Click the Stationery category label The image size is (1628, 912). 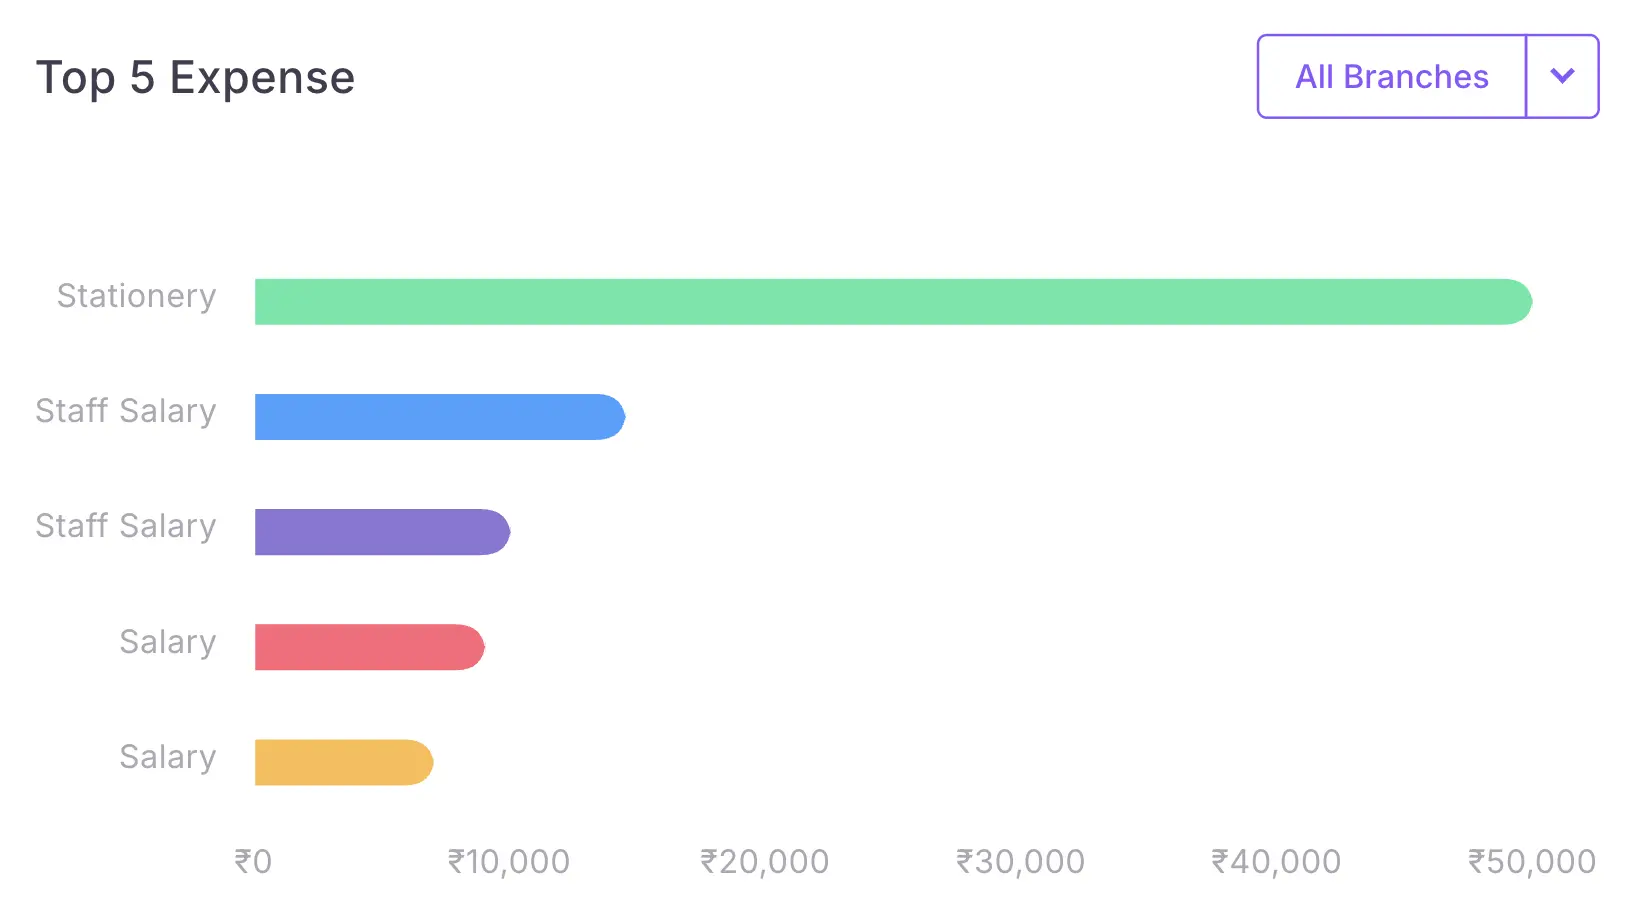pyautogui.click(x=136, y=296)
